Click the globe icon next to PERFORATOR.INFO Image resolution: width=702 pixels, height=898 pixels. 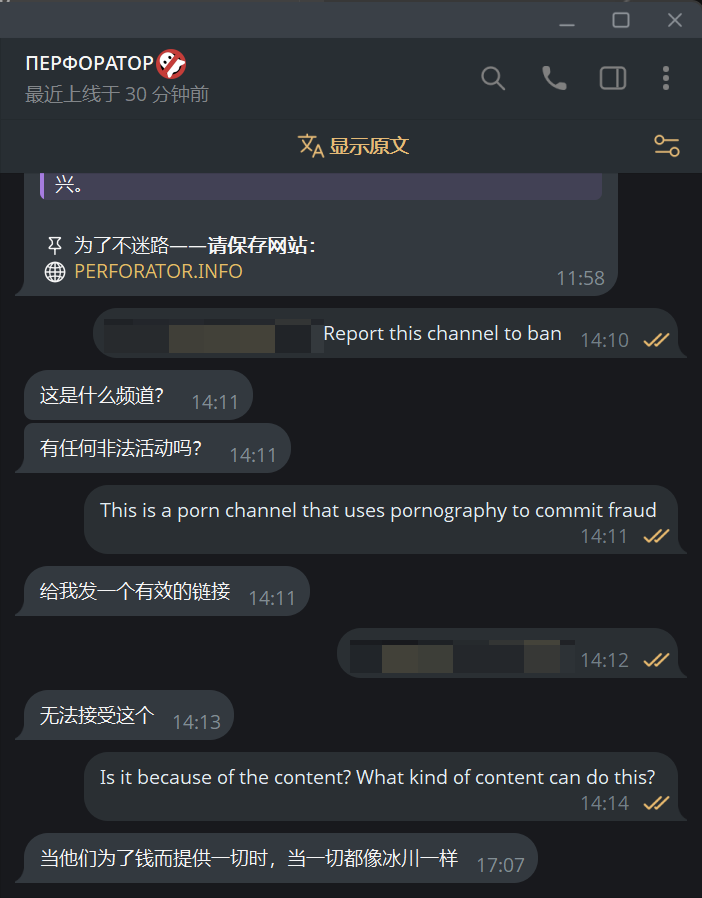pyautogui.click(x=55, y=272)
